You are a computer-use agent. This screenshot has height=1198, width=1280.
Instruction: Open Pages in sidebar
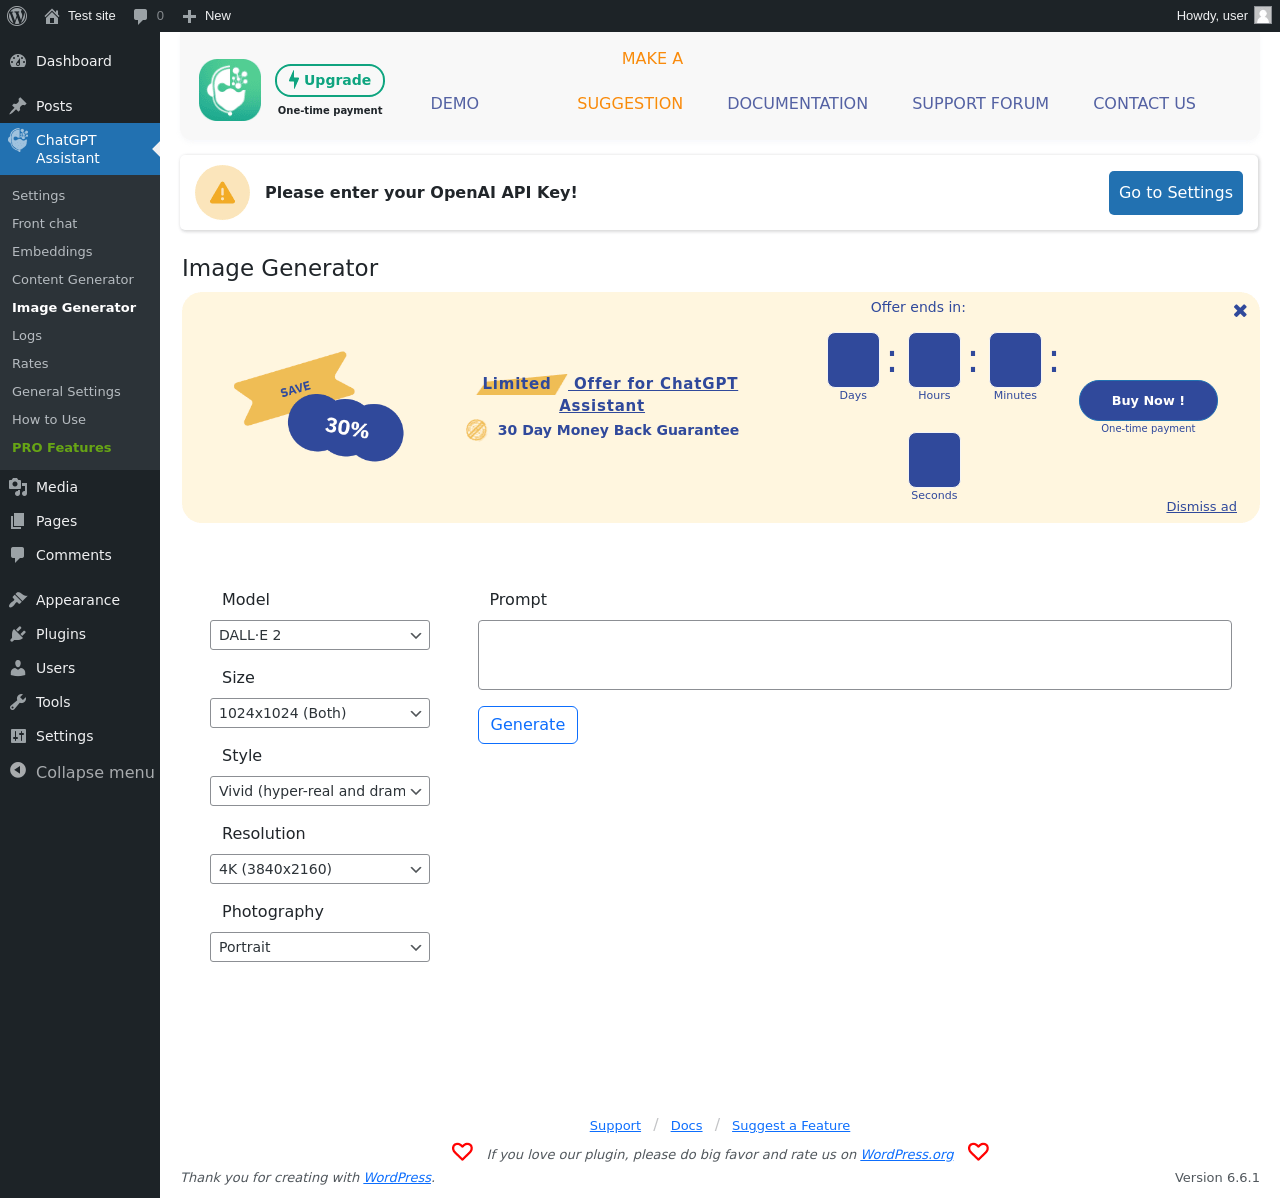pyautogui.click(x=80, y=521)
